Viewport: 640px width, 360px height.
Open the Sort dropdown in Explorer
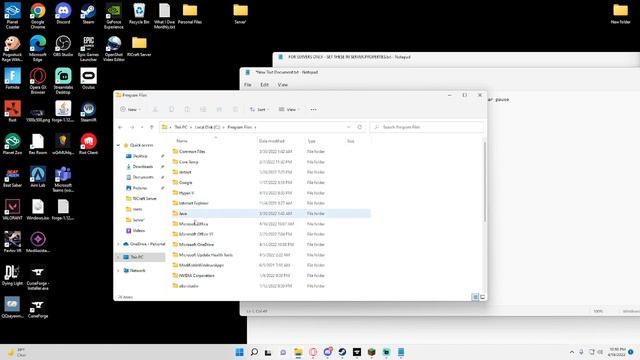tap(260, 109)
